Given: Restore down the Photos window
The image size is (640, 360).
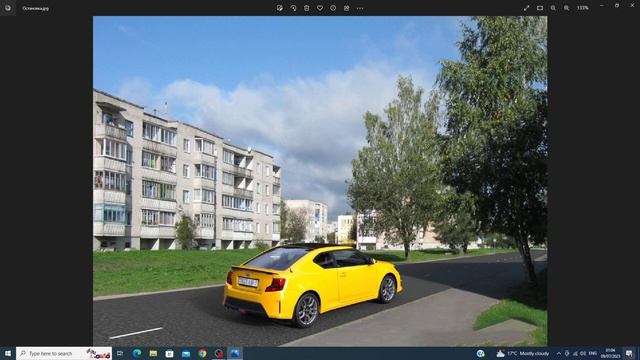Looking at the screenshot, I should point(617,5).
